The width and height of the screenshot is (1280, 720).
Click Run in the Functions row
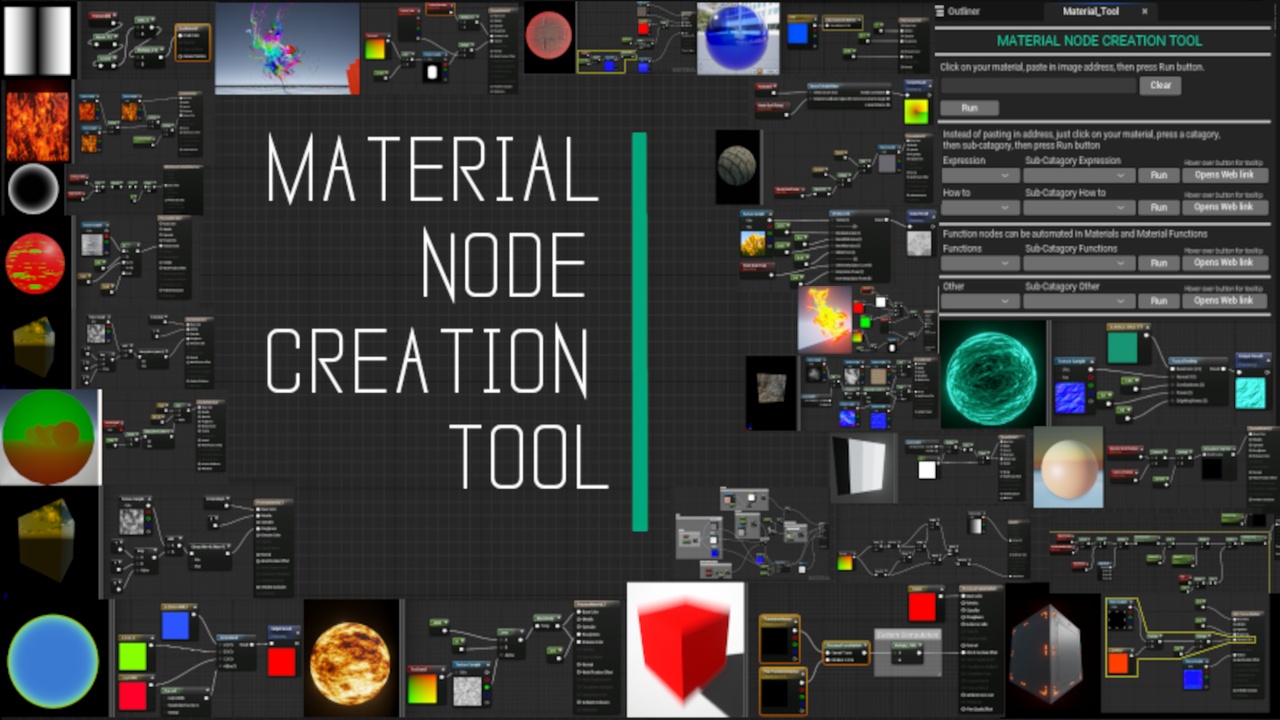[1158, 263]
